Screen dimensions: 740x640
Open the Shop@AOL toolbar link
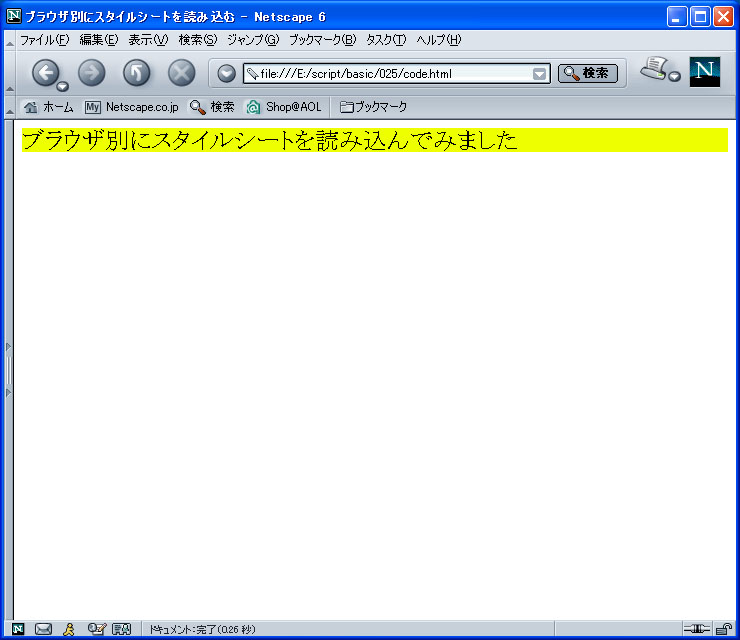pyautogui.click(x=284, y=107)
